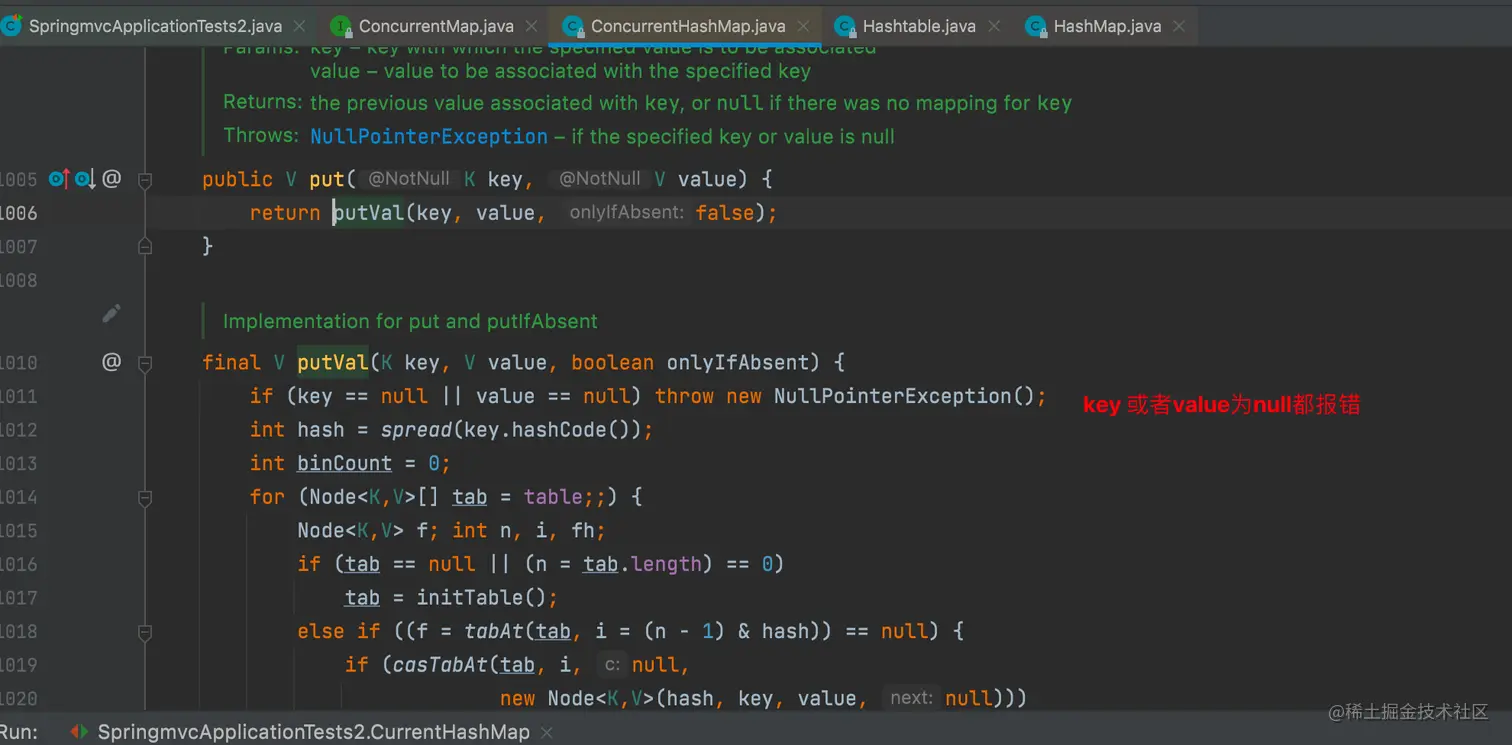The image size is (1512, 745).
Task: Click the length field reference
Action: [x=666, y=564]
